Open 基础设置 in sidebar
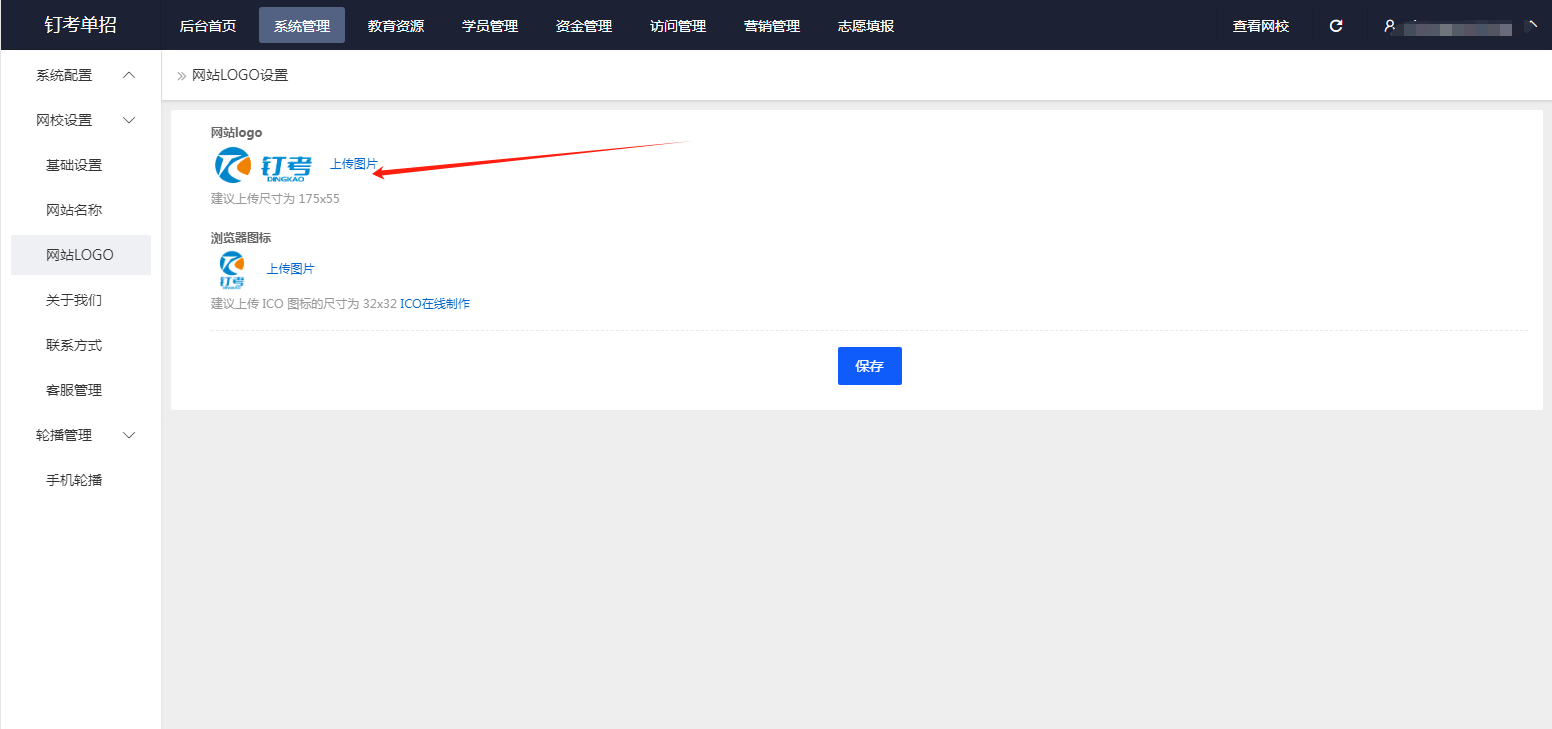1552x729 pixels. (x=74, y=165)
